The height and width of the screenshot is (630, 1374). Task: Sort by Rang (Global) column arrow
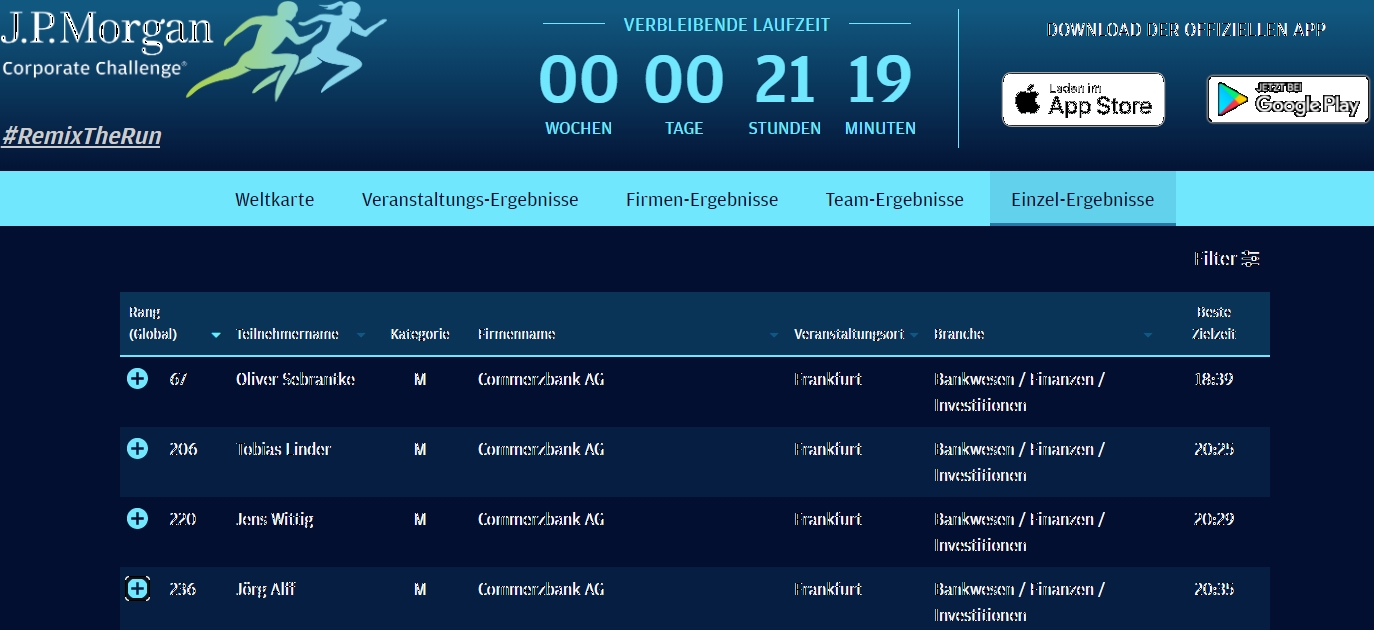216,335
